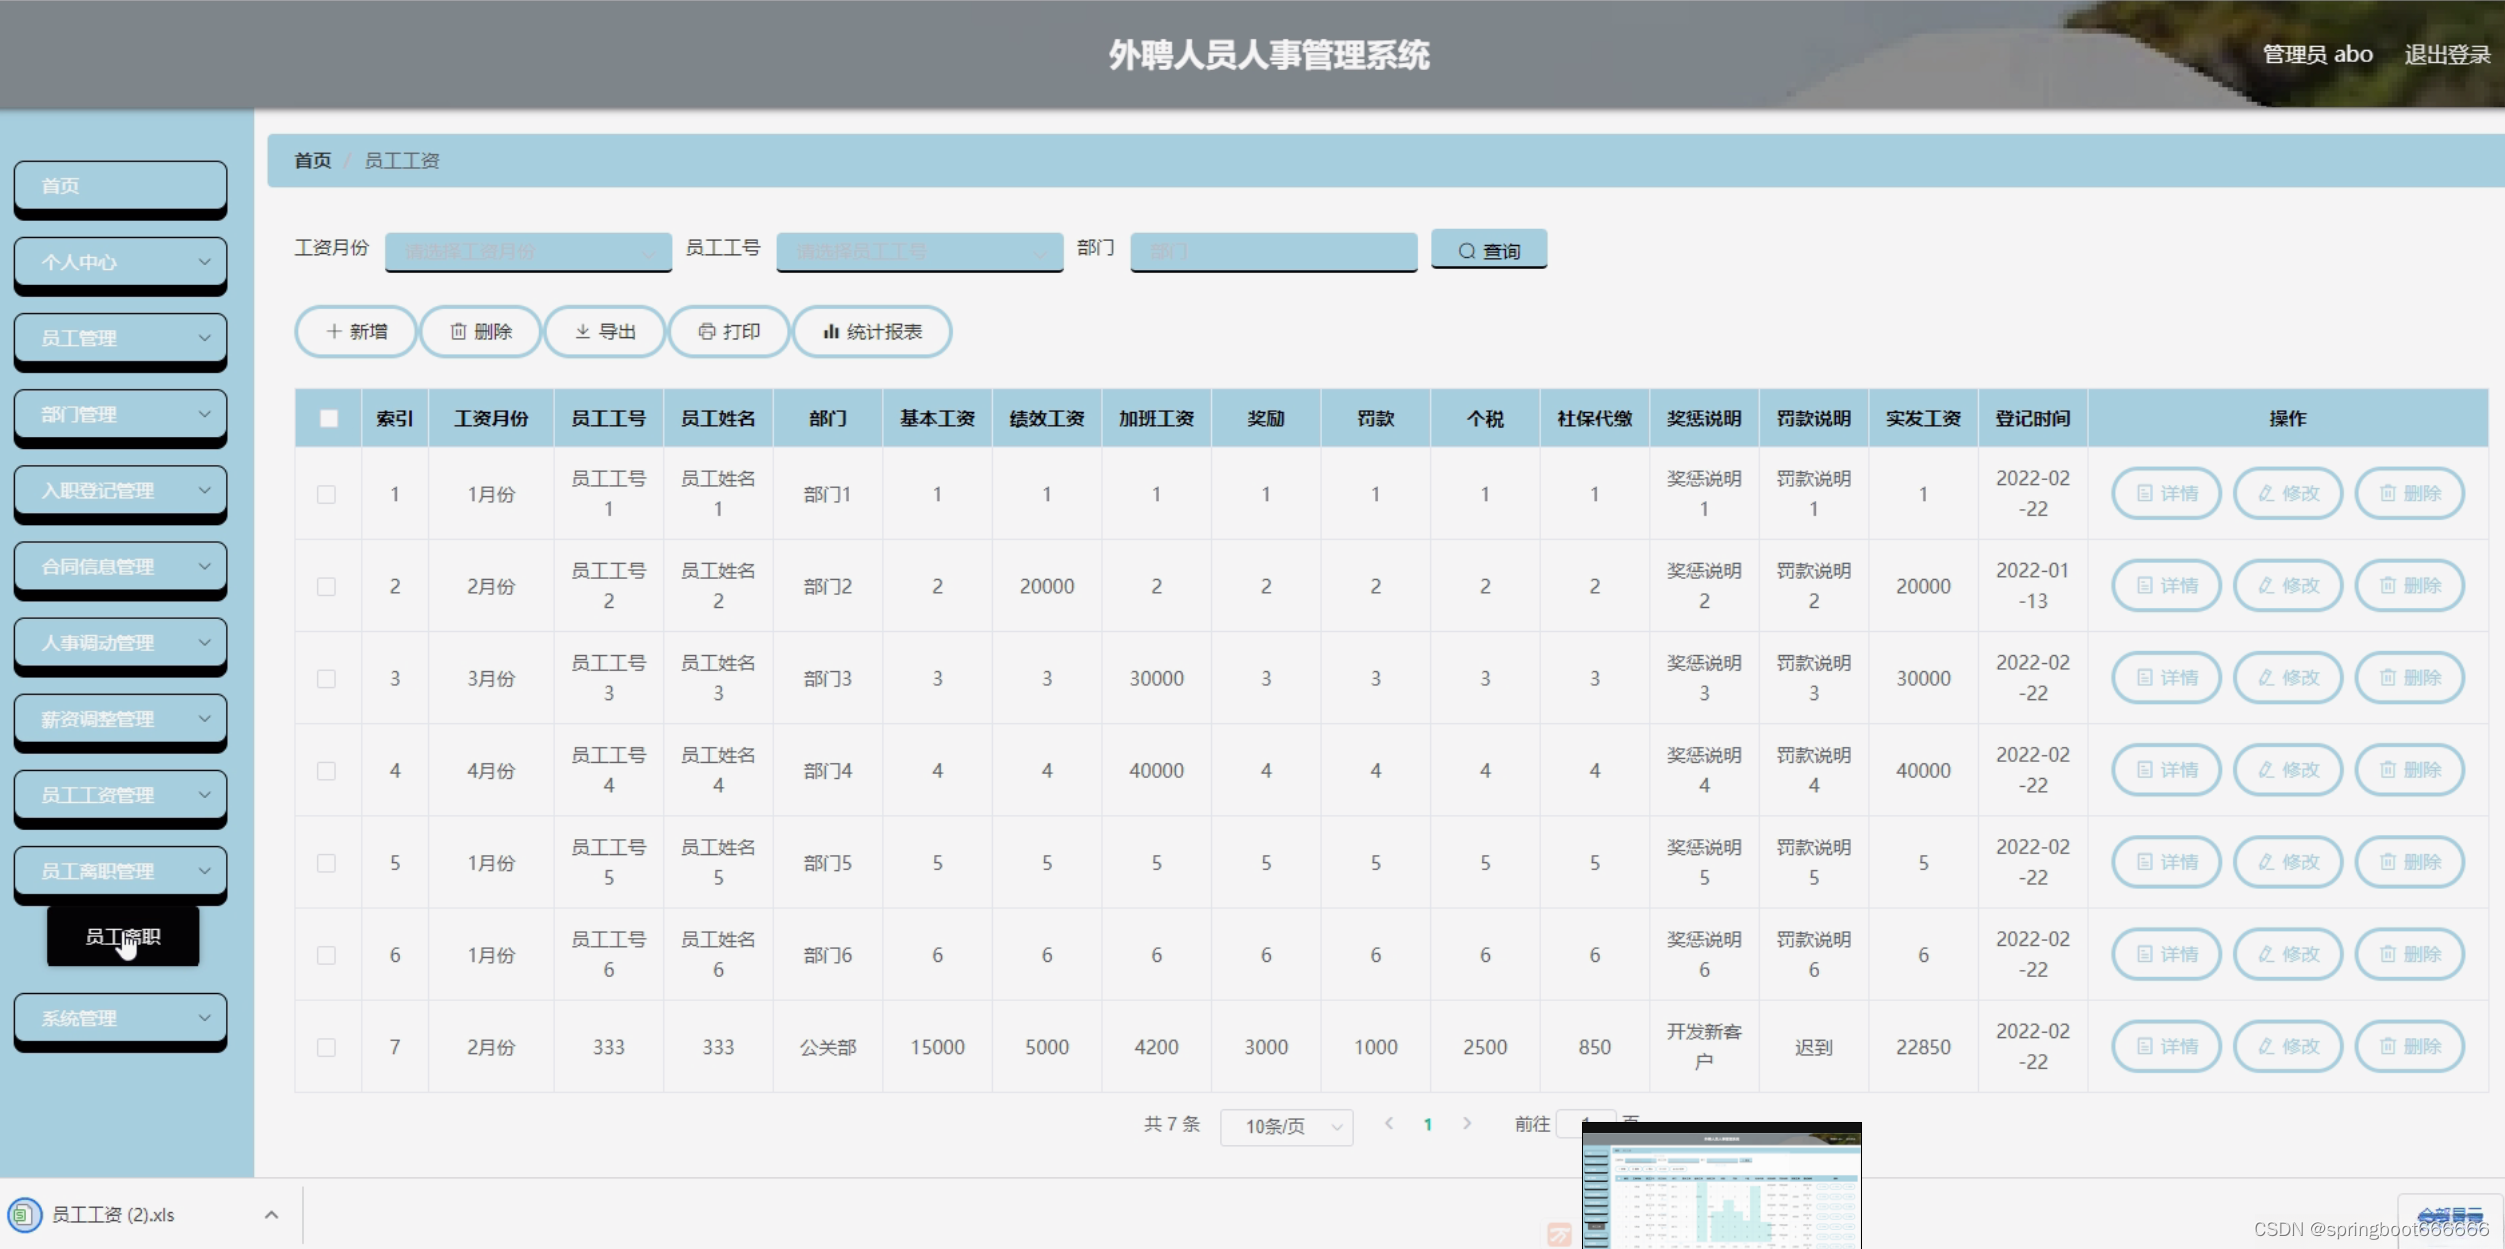2505x1249 pixels.
Task: Select the checkbox for row 7
Action: click(326, 1048)
